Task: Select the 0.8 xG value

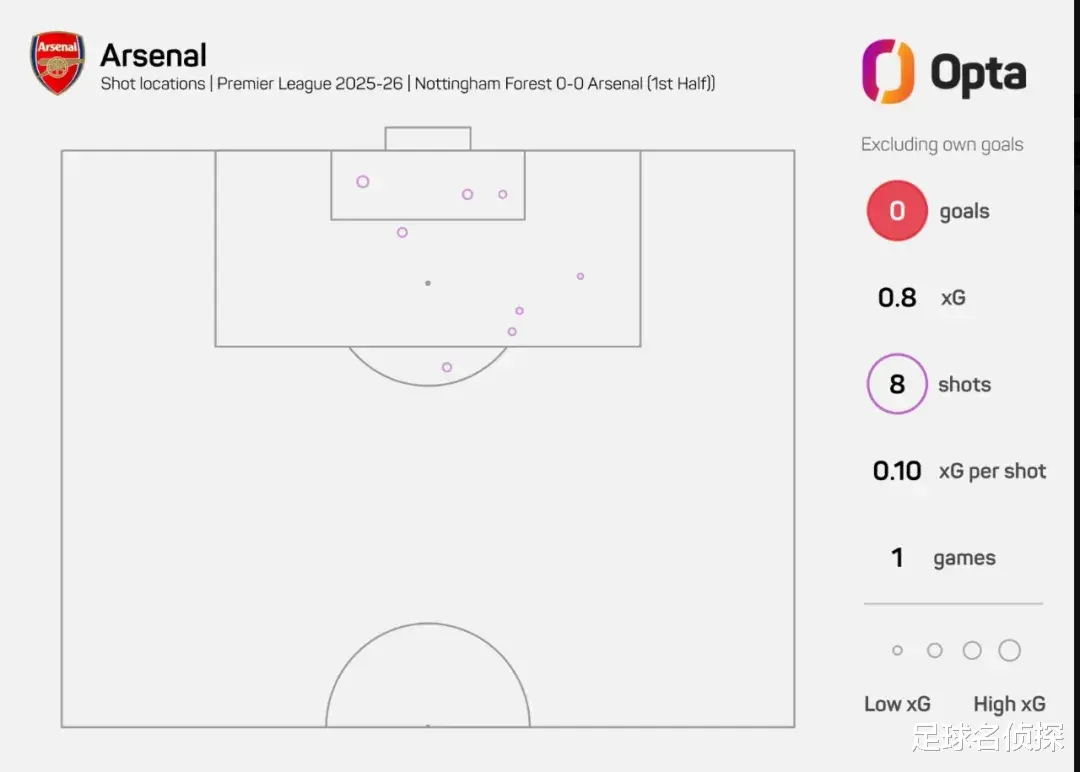Action: point(897,298)
